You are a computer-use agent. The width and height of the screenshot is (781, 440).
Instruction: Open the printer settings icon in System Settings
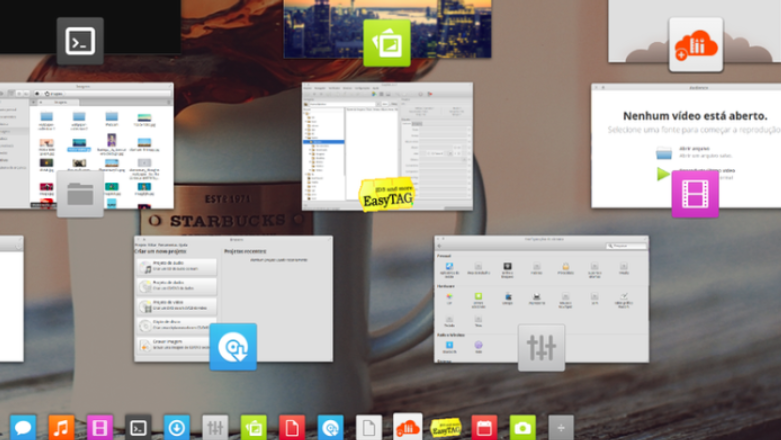point(536,298)
